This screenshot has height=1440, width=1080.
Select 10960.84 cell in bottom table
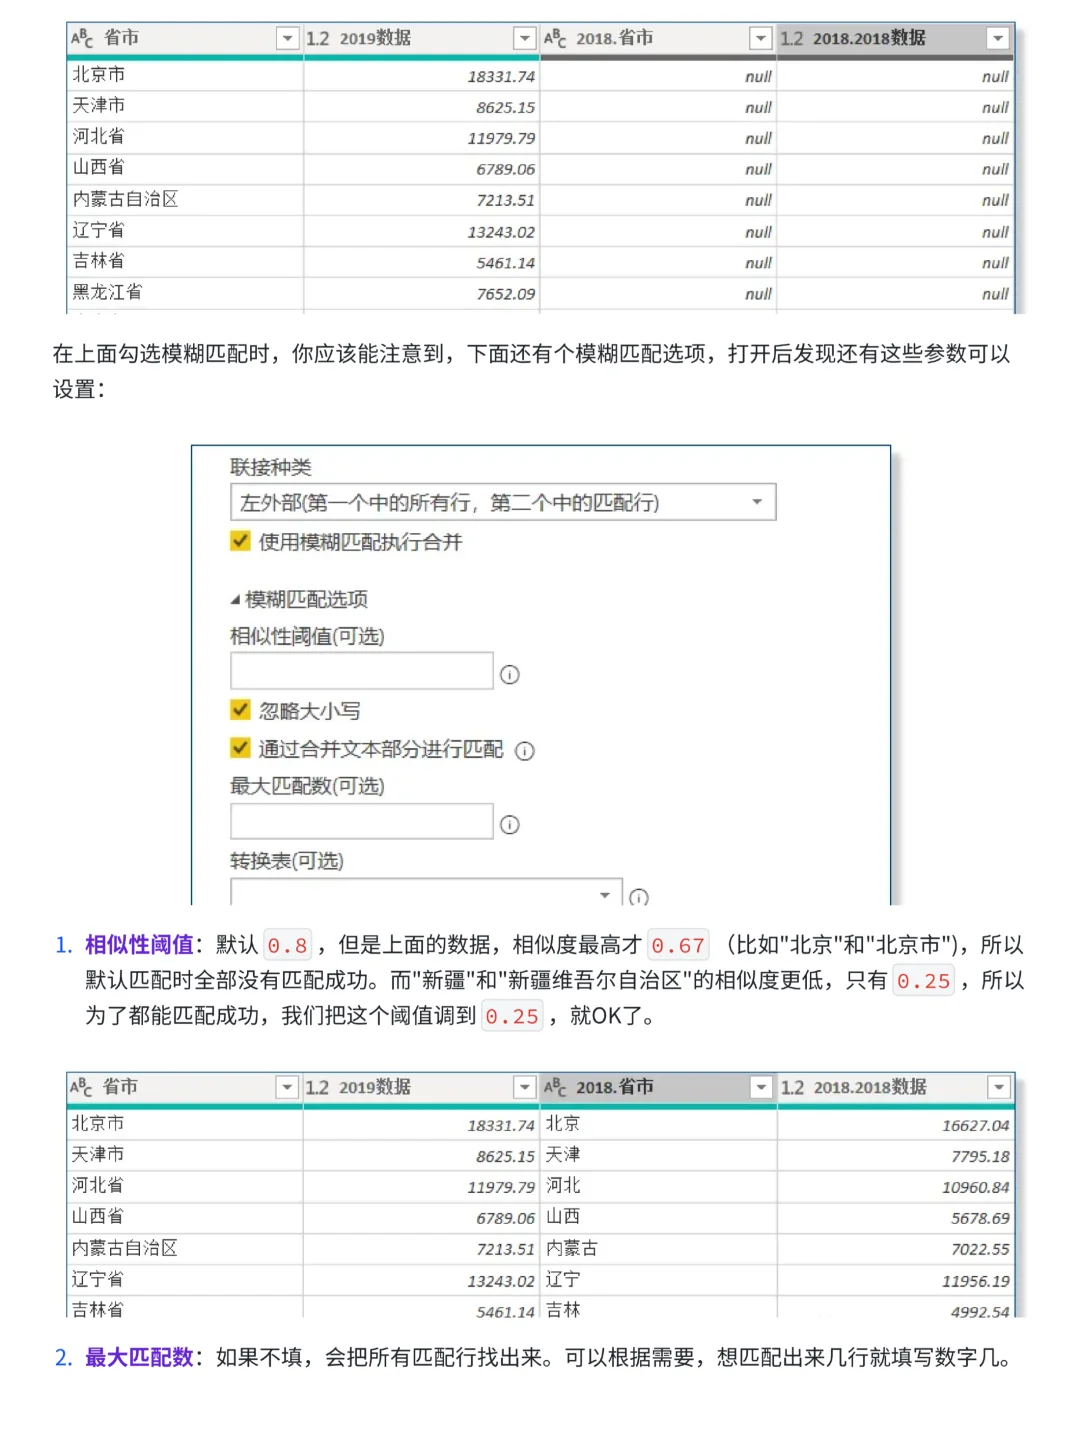pyautogui.click(x=896, y=1187)
